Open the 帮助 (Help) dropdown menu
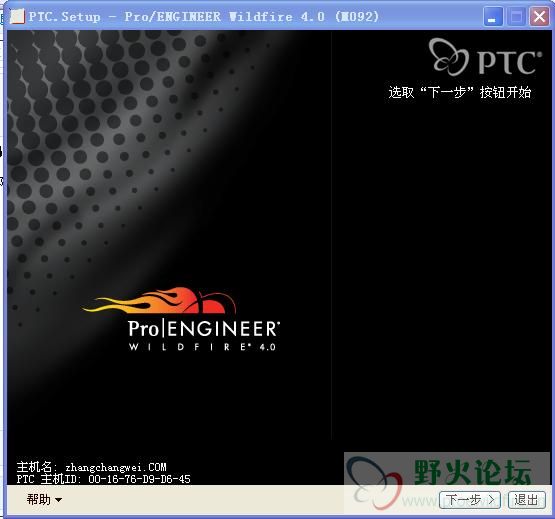Screen dimensions: 555x519 [x=44, y=500]
